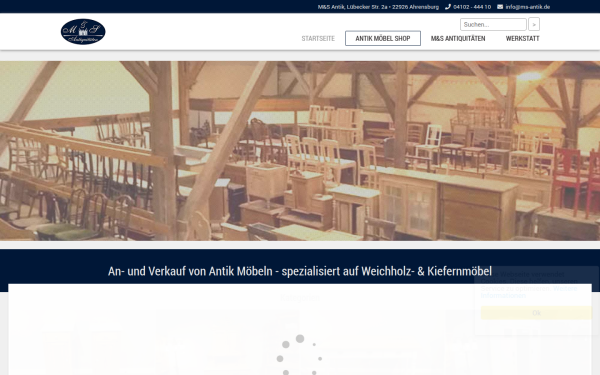Click the furniture warehouse banner image
The height and width of the screenshot is (375, 600).
click(x=300, y=151)
